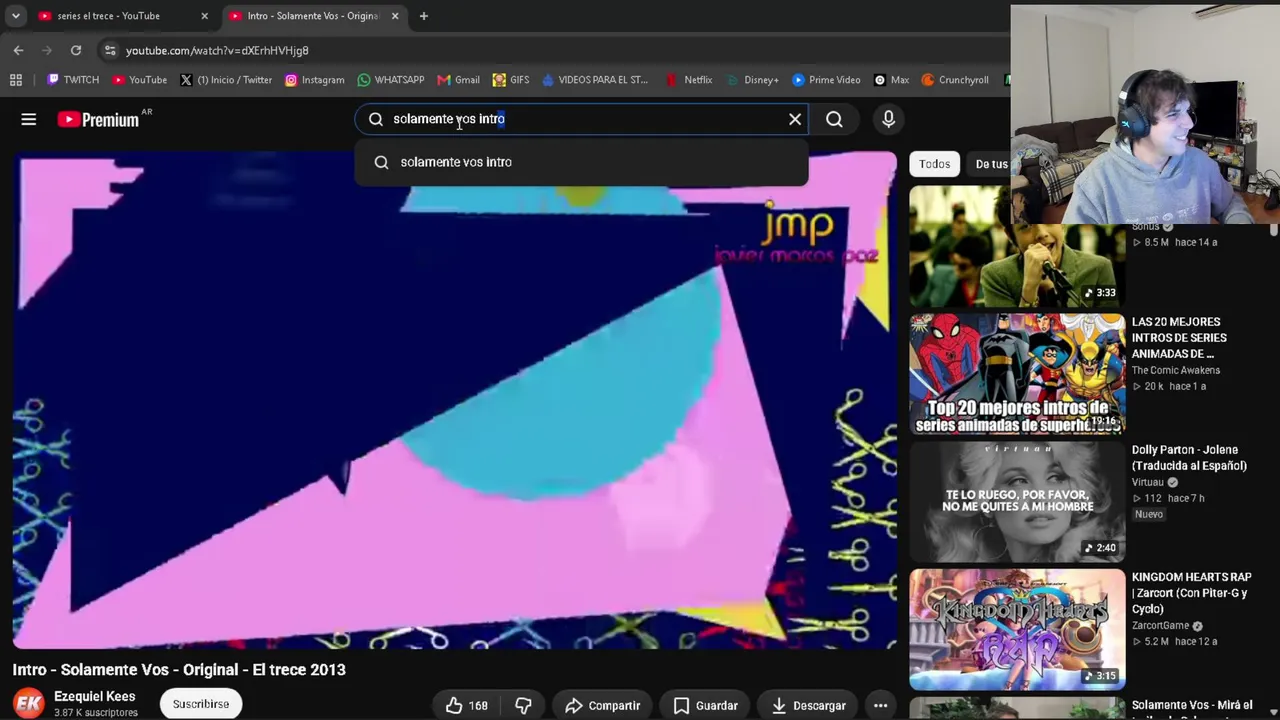Open the Gmail bookmark

[458, 80]
